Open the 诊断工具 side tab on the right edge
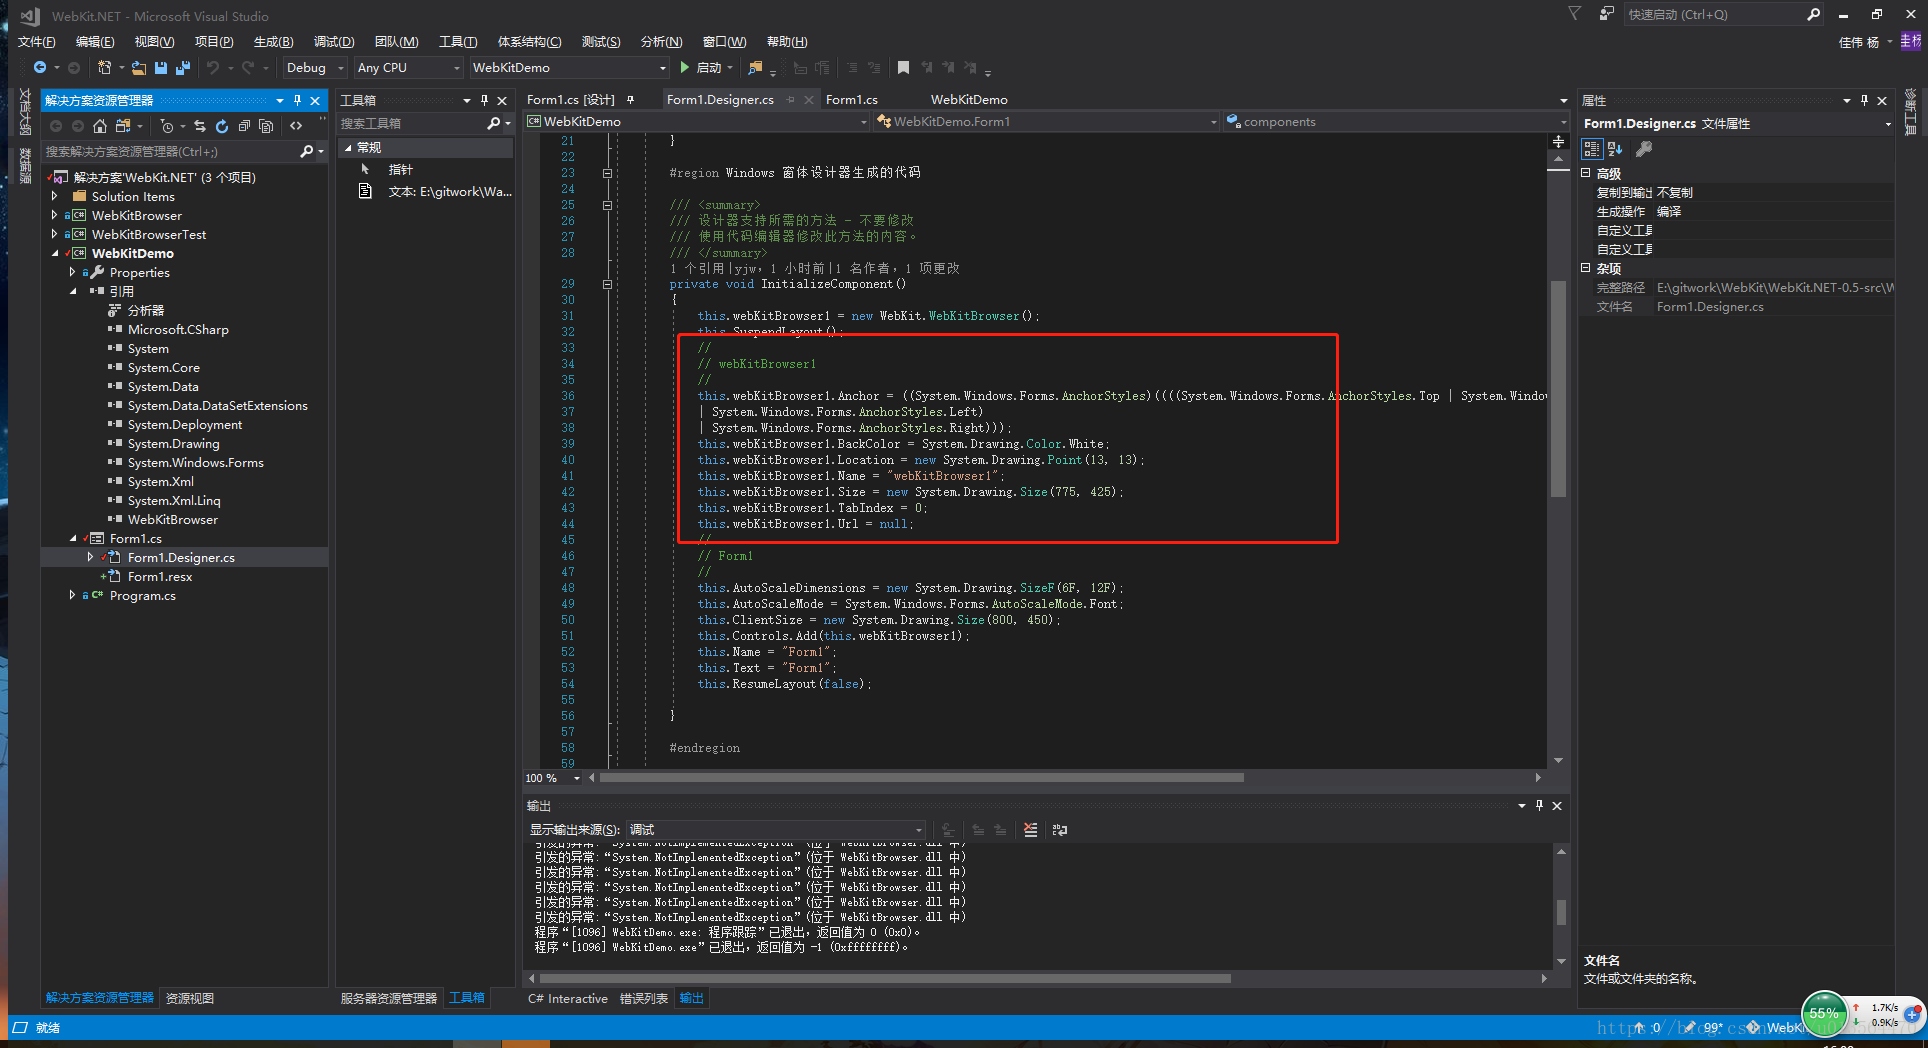The height and width of the screenshot is (1048, 1928). [1911, 112]
